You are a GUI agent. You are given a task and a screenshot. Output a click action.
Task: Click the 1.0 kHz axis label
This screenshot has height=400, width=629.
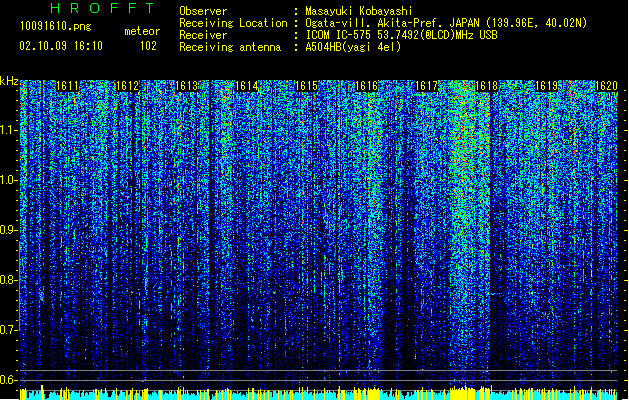pos(8,180)
